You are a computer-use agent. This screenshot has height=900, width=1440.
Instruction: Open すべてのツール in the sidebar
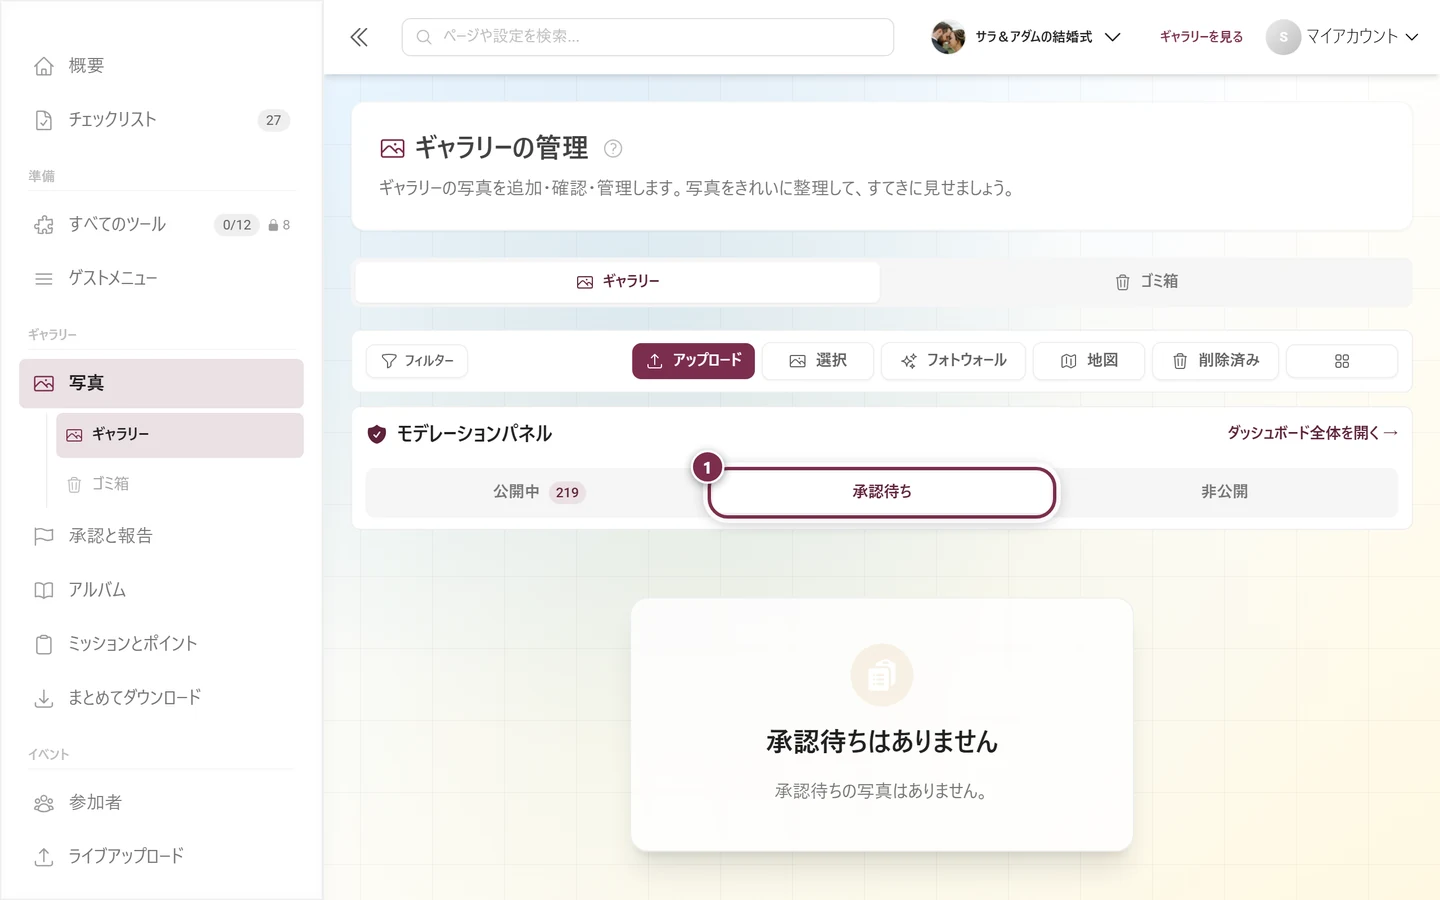(x=161, y=225)
